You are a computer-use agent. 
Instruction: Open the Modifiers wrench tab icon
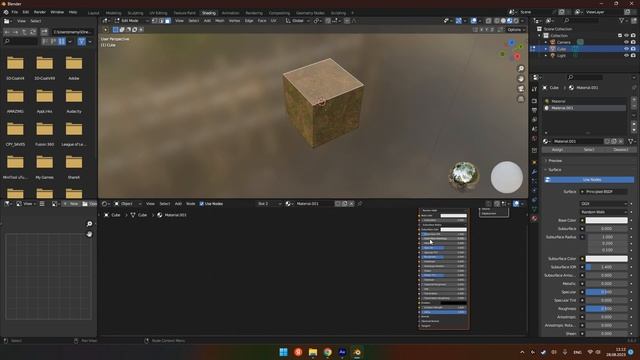click(x=534, y=172)
